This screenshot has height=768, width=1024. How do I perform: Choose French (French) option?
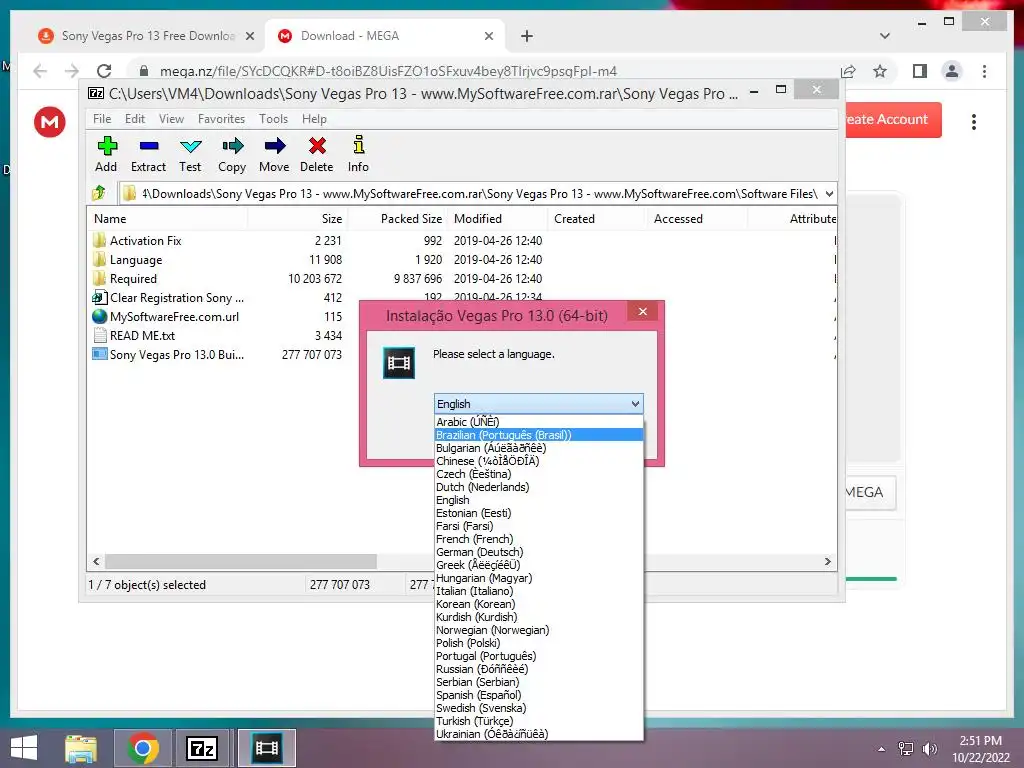click(x=539, y=539)
